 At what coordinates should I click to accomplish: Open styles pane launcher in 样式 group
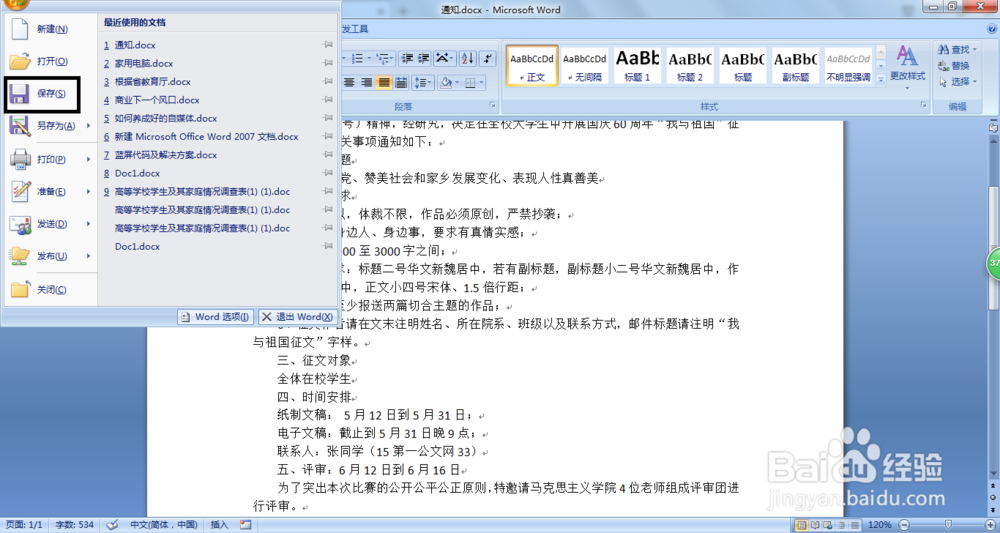[x=923, y=105]
